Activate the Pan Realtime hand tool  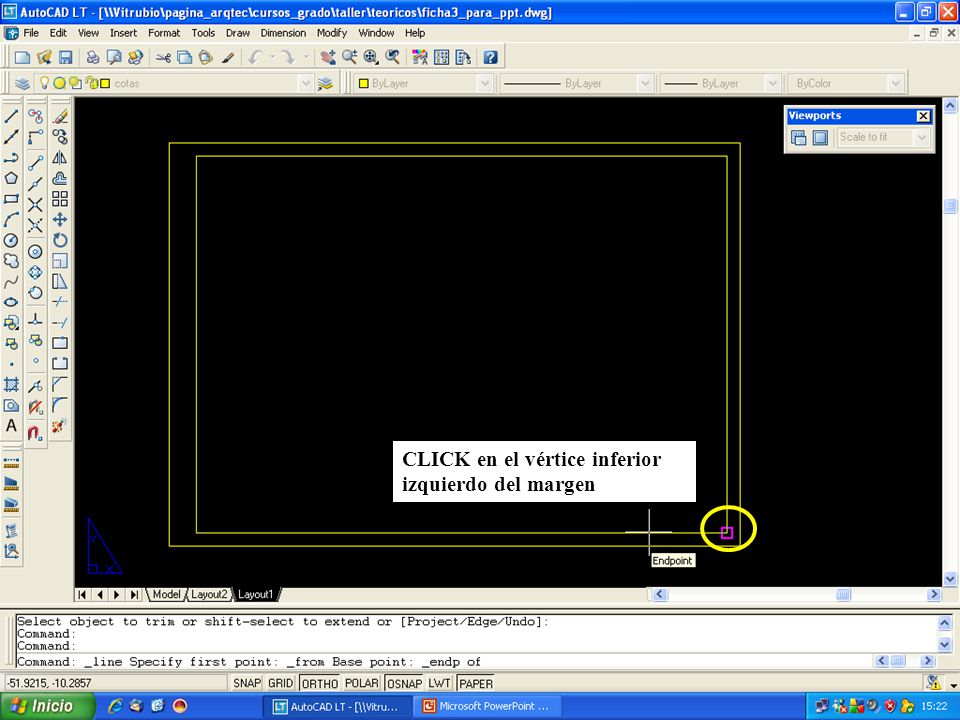coord(328,58)
